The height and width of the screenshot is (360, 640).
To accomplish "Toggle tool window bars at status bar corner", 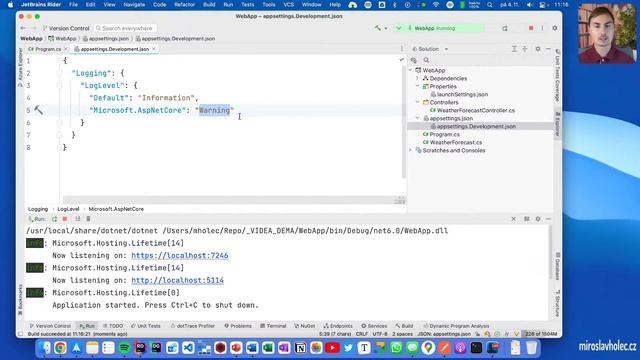I will coord(20,334).
